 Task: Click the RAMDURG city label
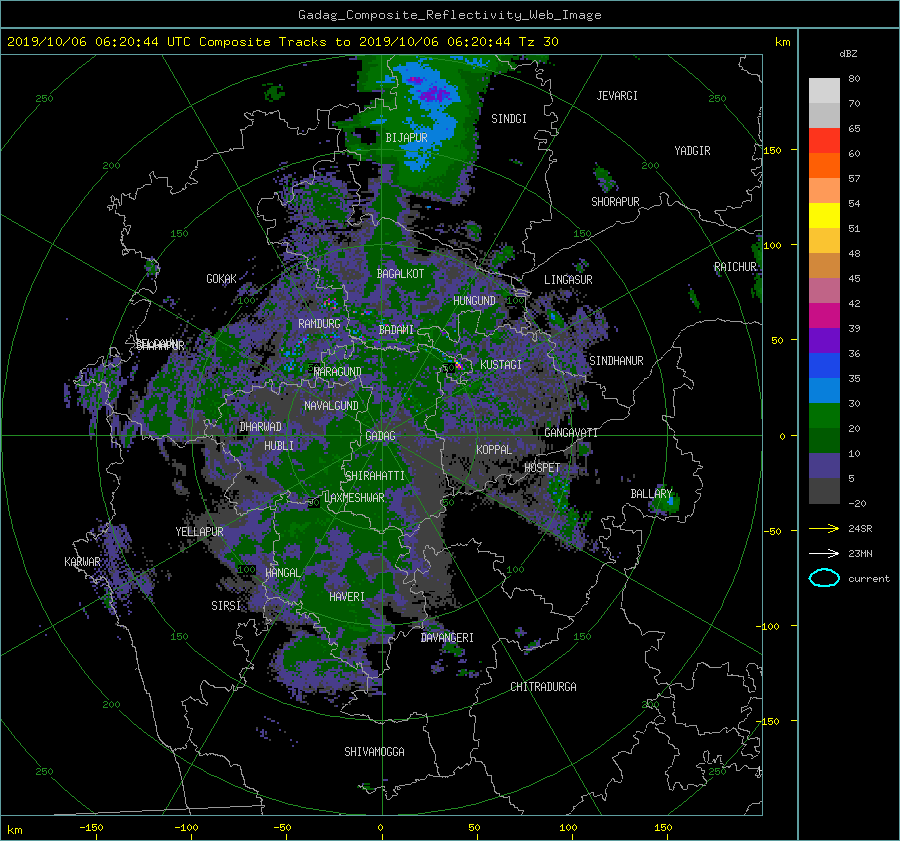(x=319, y=324)
